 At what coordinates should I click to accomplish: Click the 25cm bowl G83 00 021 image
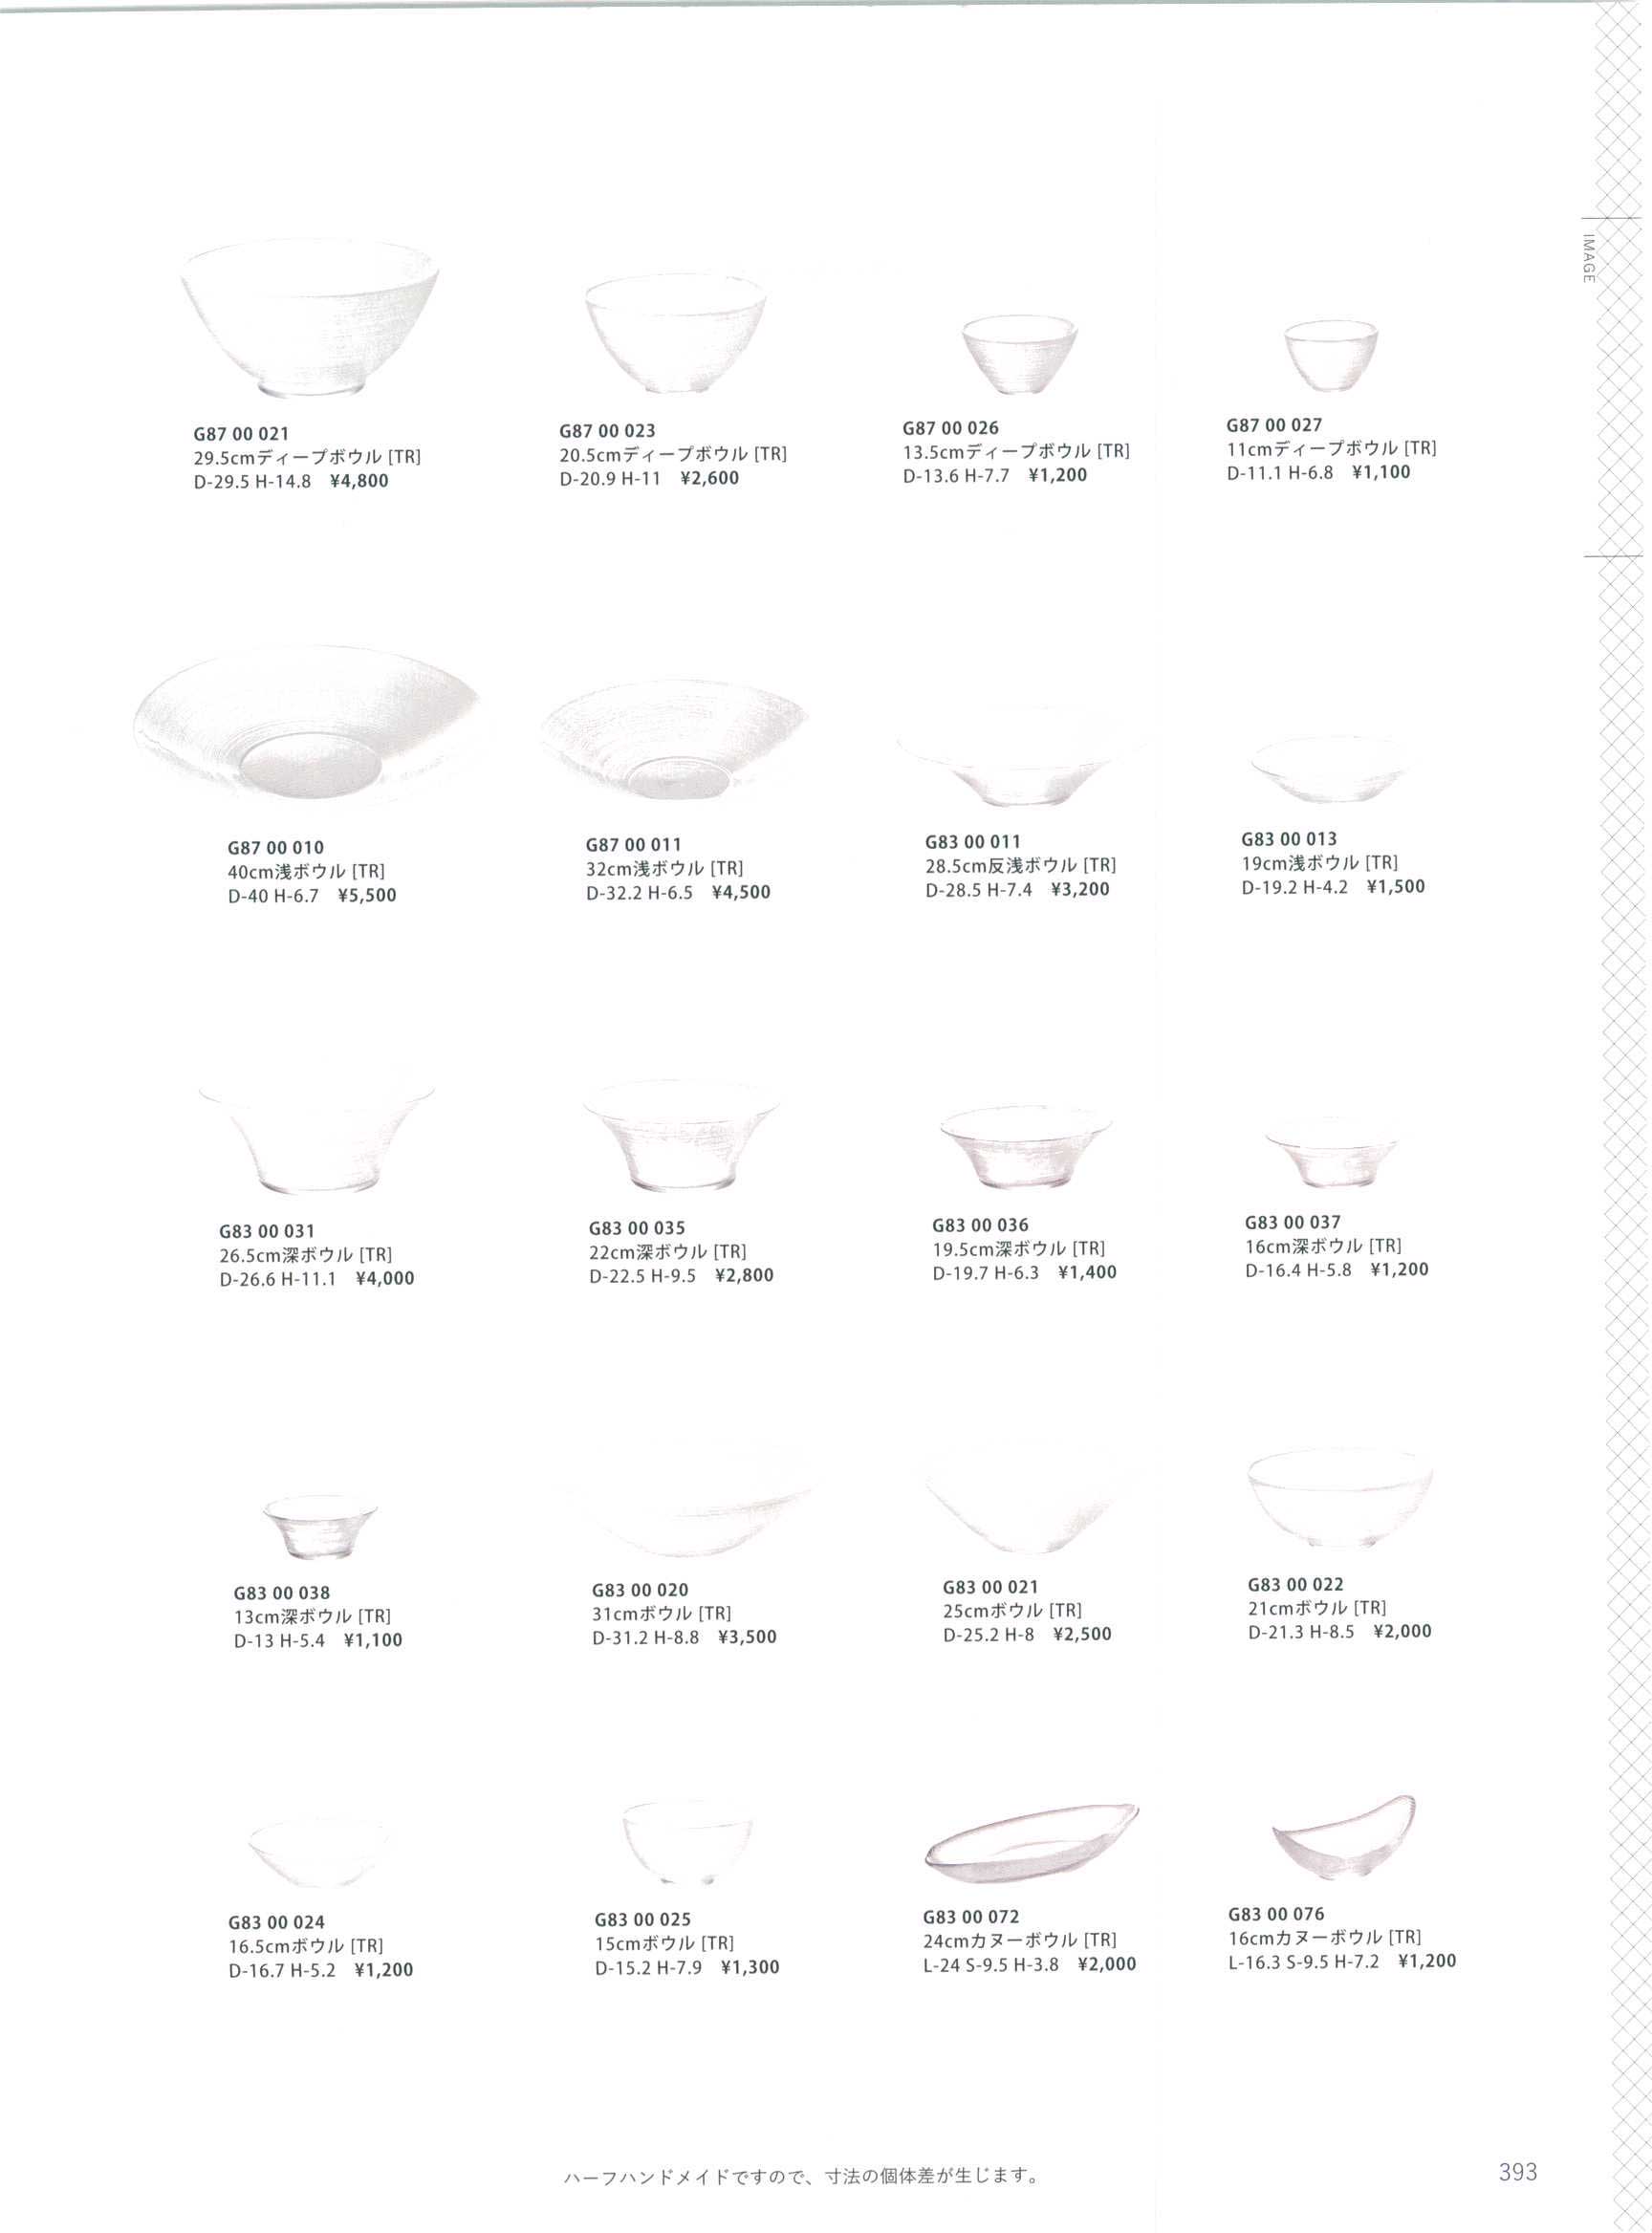(x=1020, y=1502)
